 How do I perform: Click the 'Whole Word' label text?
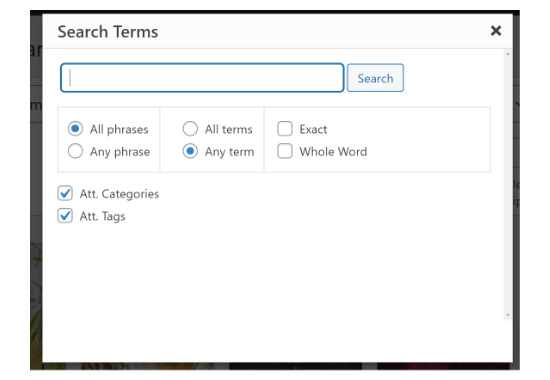click(x=333, y=152)
